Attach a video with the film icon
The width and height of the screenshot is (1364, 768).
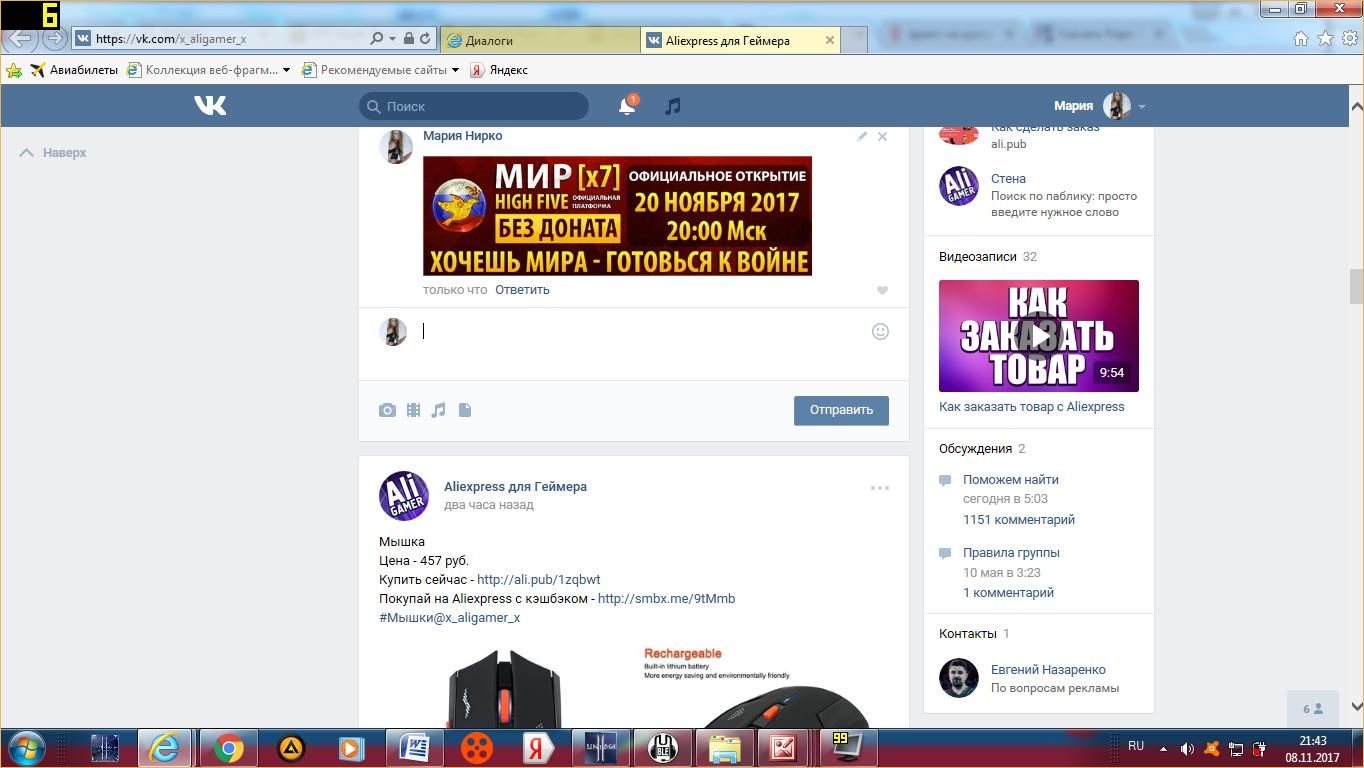click(x=413, y=410)
